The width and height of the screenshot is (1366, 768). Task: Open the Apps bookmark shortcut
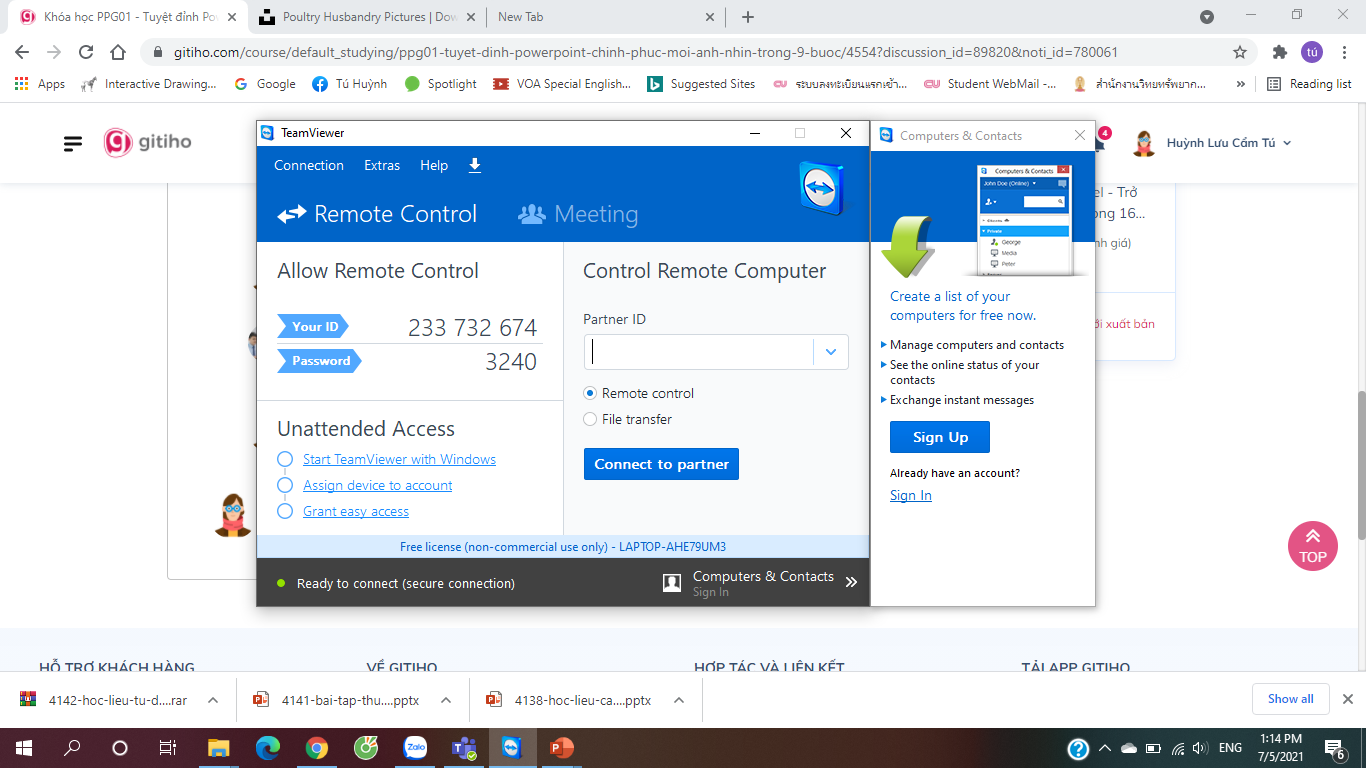(x=40, y=84)
